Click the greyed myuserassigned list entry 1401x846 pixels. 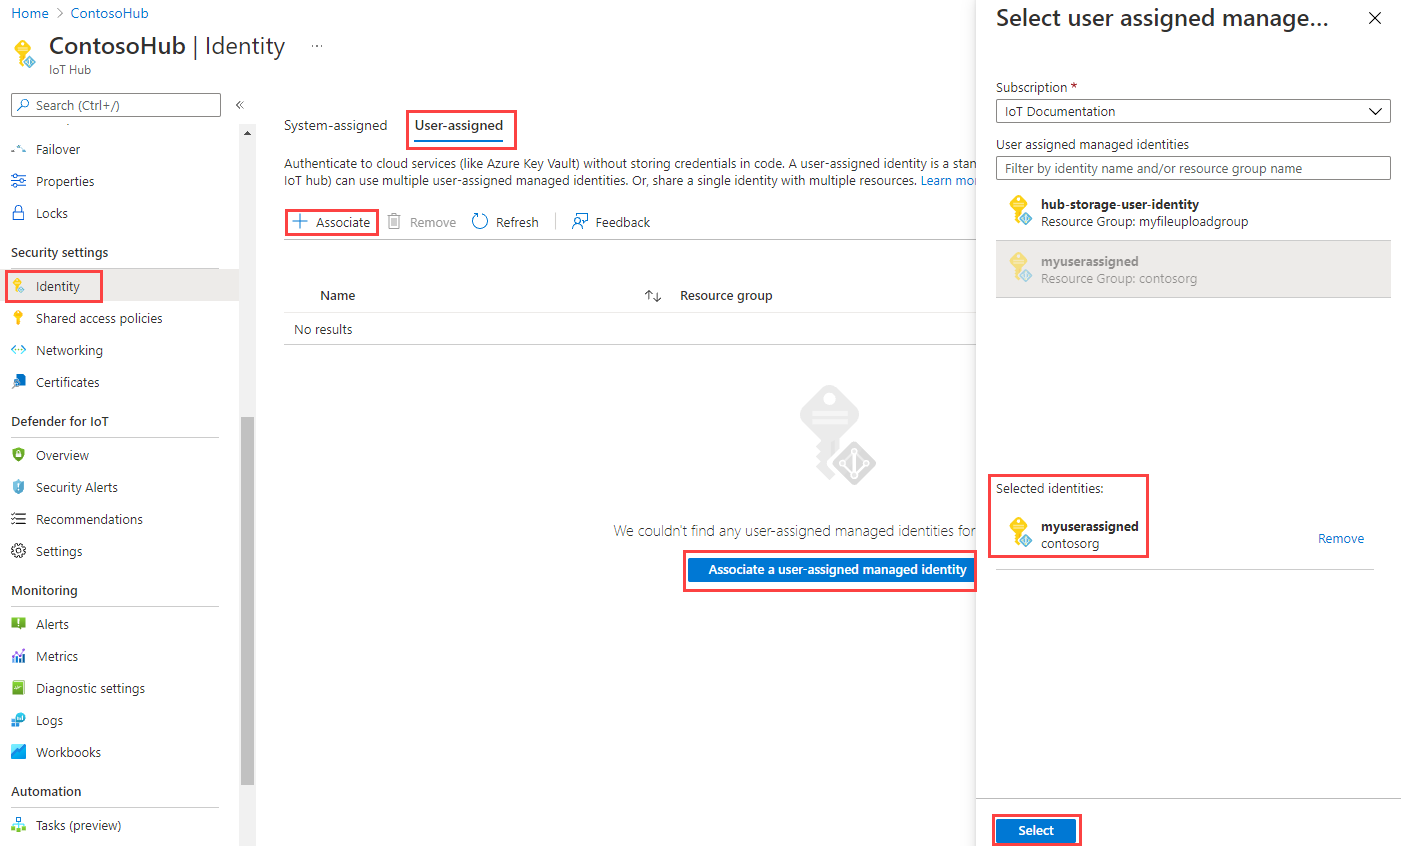coord(1193,269)
